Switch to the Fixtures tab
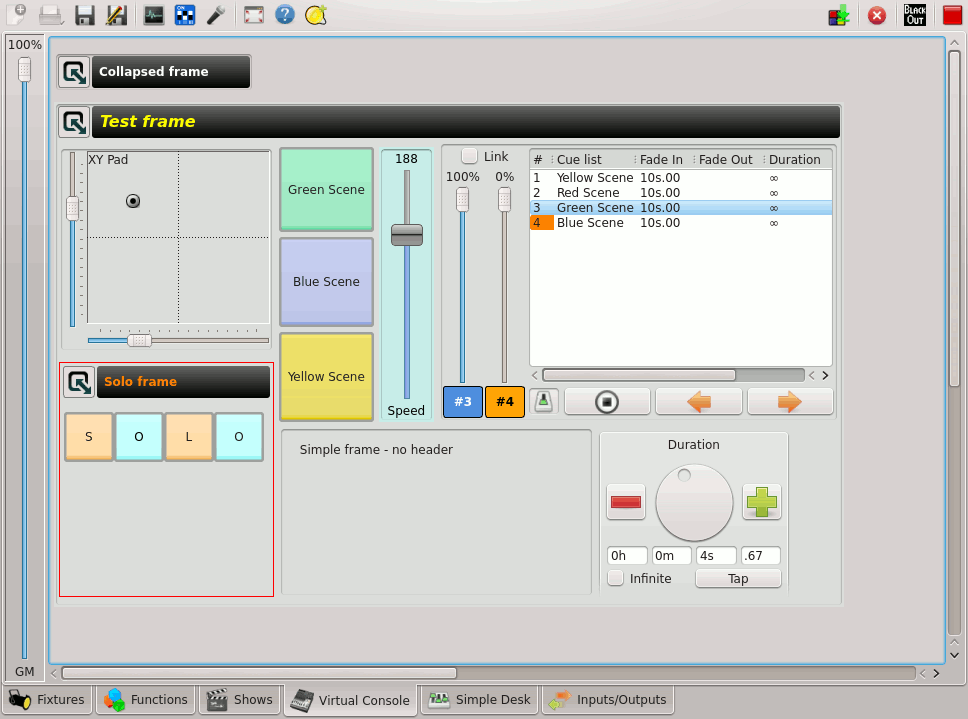The height and width of the screenshot is (719, 968). pos(48,700)
